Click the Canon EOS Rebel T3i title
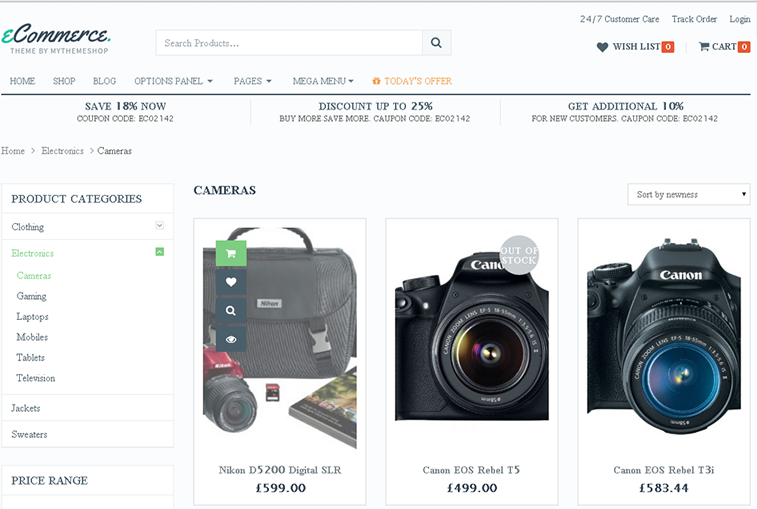757x509 pixels. 664,470
